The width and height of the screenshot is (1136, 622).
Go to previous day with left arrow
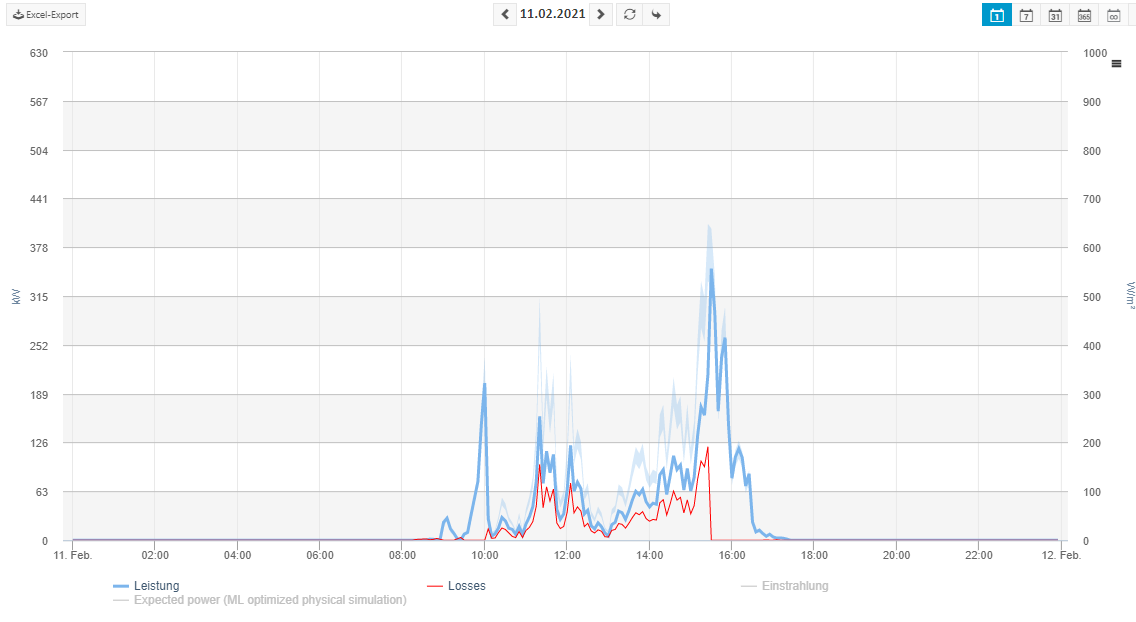pos(505,14)
